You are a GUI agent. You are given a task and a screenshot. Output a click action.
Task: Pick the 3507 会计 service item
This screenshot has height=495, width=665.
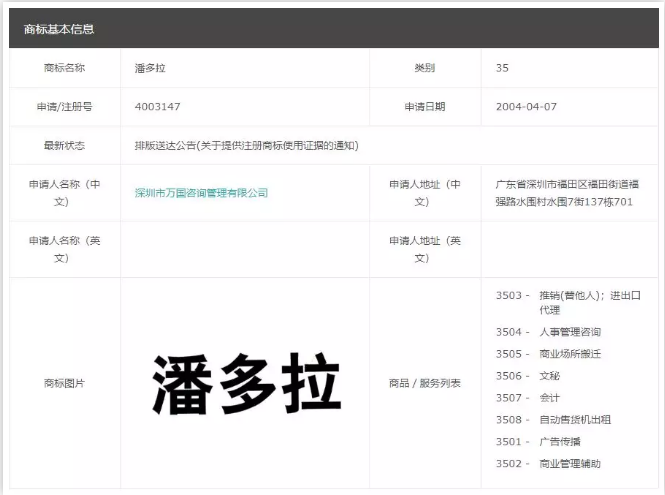click(528, 398)
